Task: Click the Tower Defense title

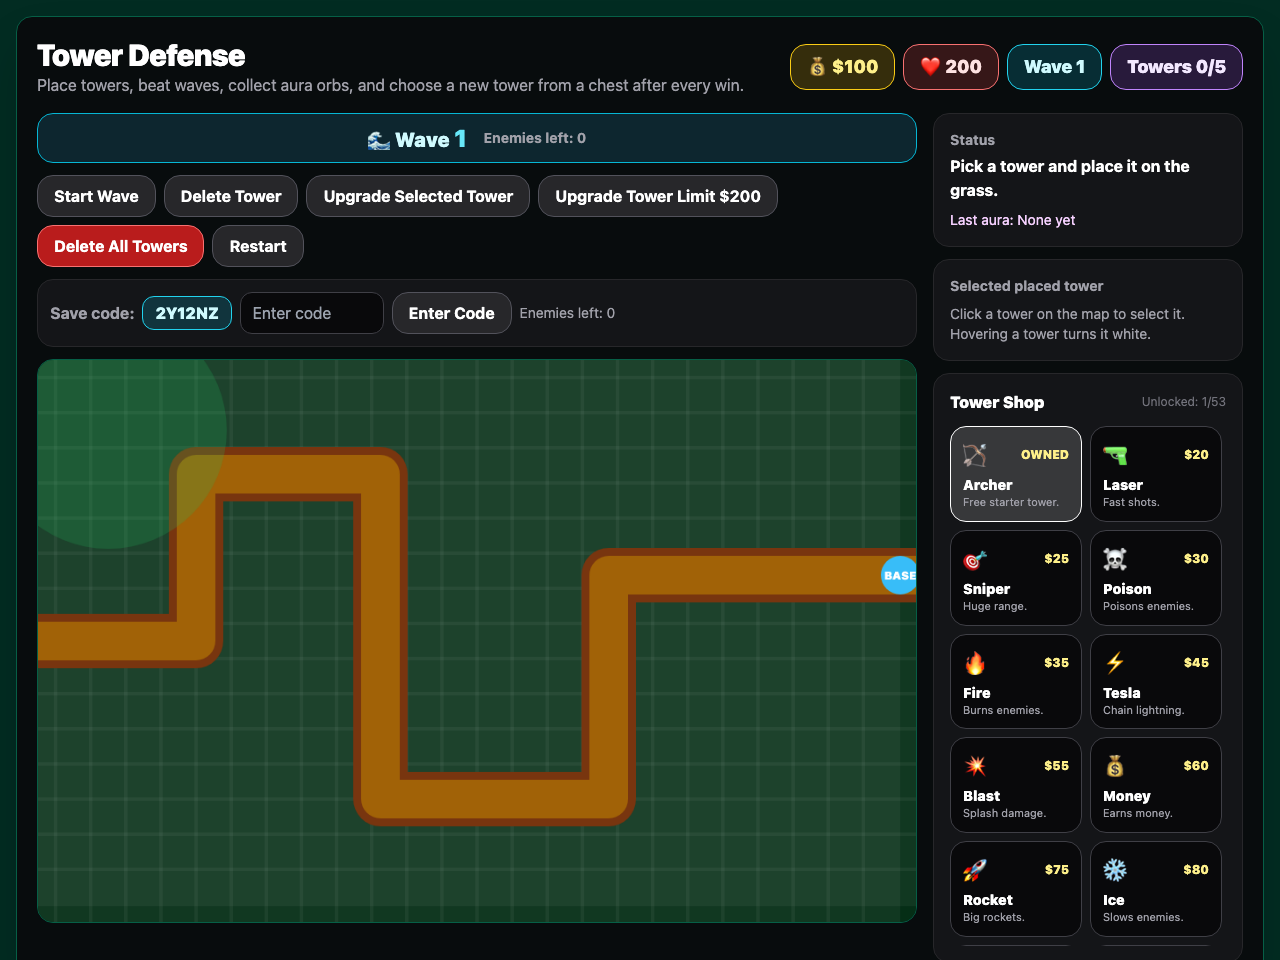Action: pos(141,56)
